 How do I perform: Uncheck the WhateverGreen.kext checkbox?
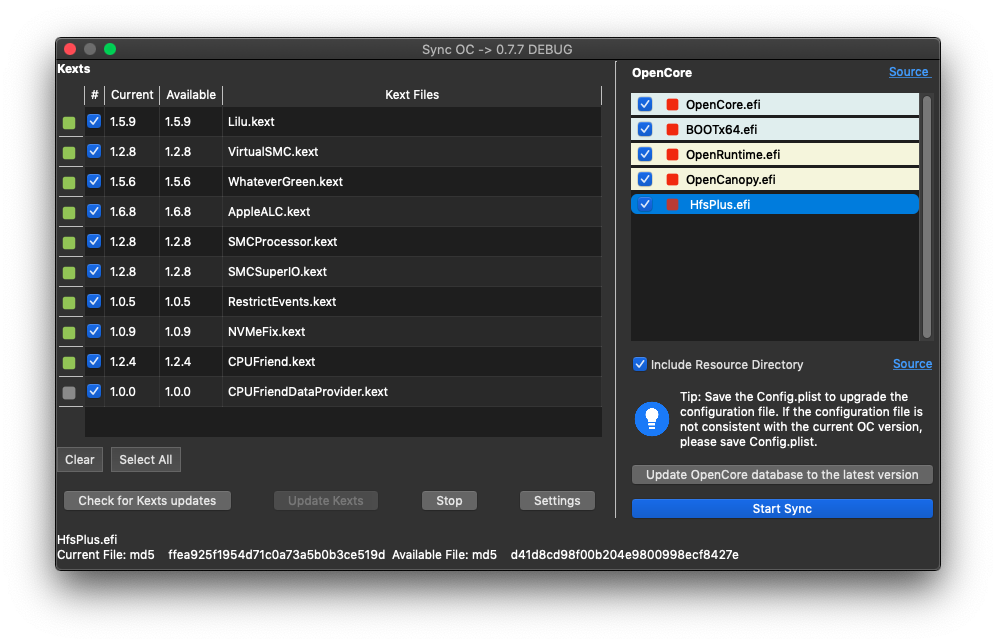(x=94, y=181)
